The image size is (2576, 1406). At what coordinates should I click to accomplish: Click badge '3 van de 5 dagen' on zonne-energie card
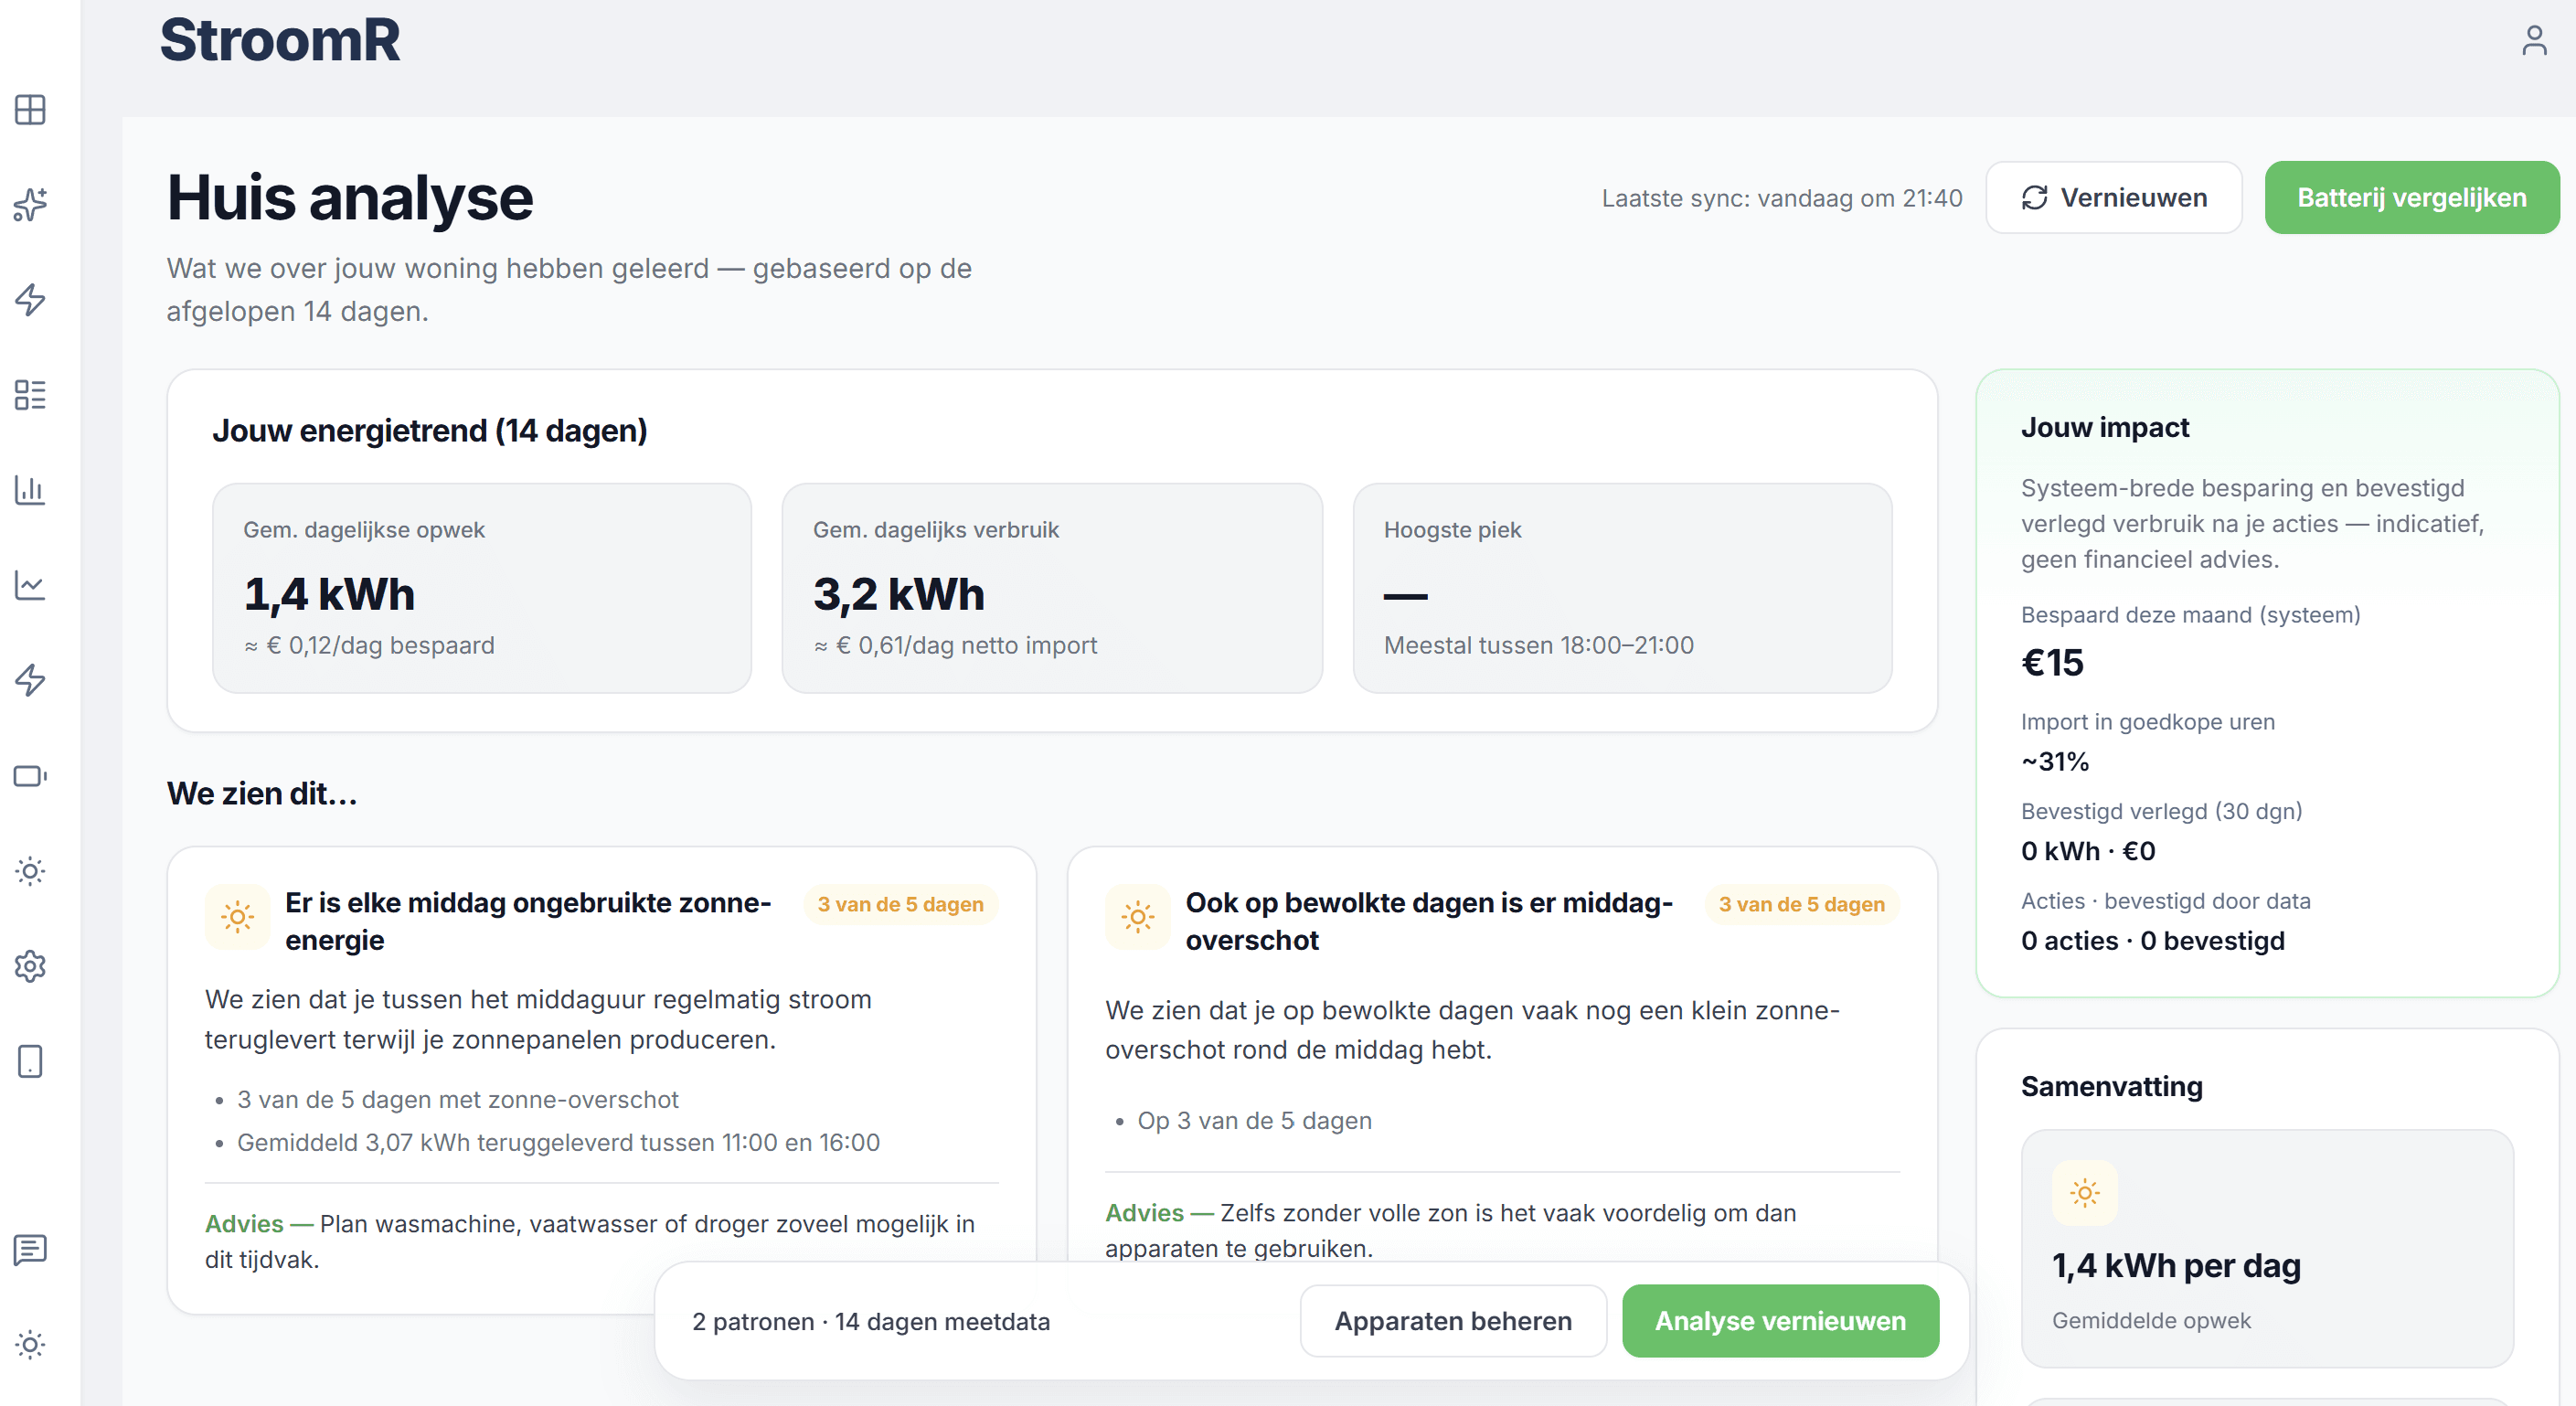tap(900, 904)
